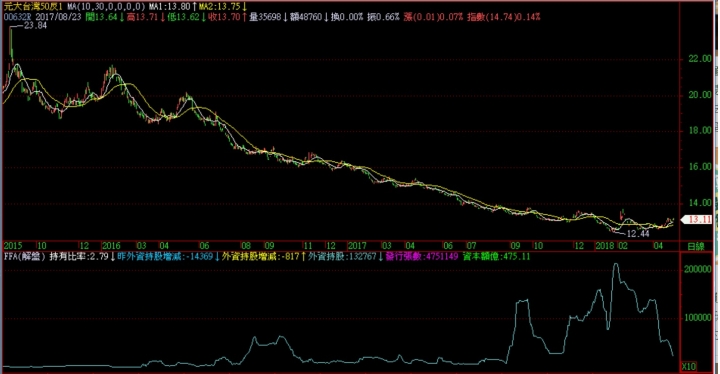720x374 pixels.
Task: Click the 12.44 lowest price annotation
Action: (x=638, y=233)
